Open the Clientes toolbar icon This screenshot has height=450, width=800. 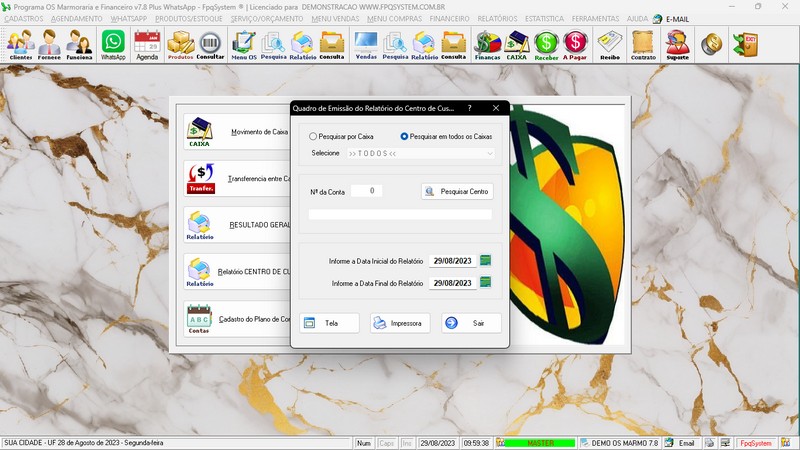click(20, 44)
